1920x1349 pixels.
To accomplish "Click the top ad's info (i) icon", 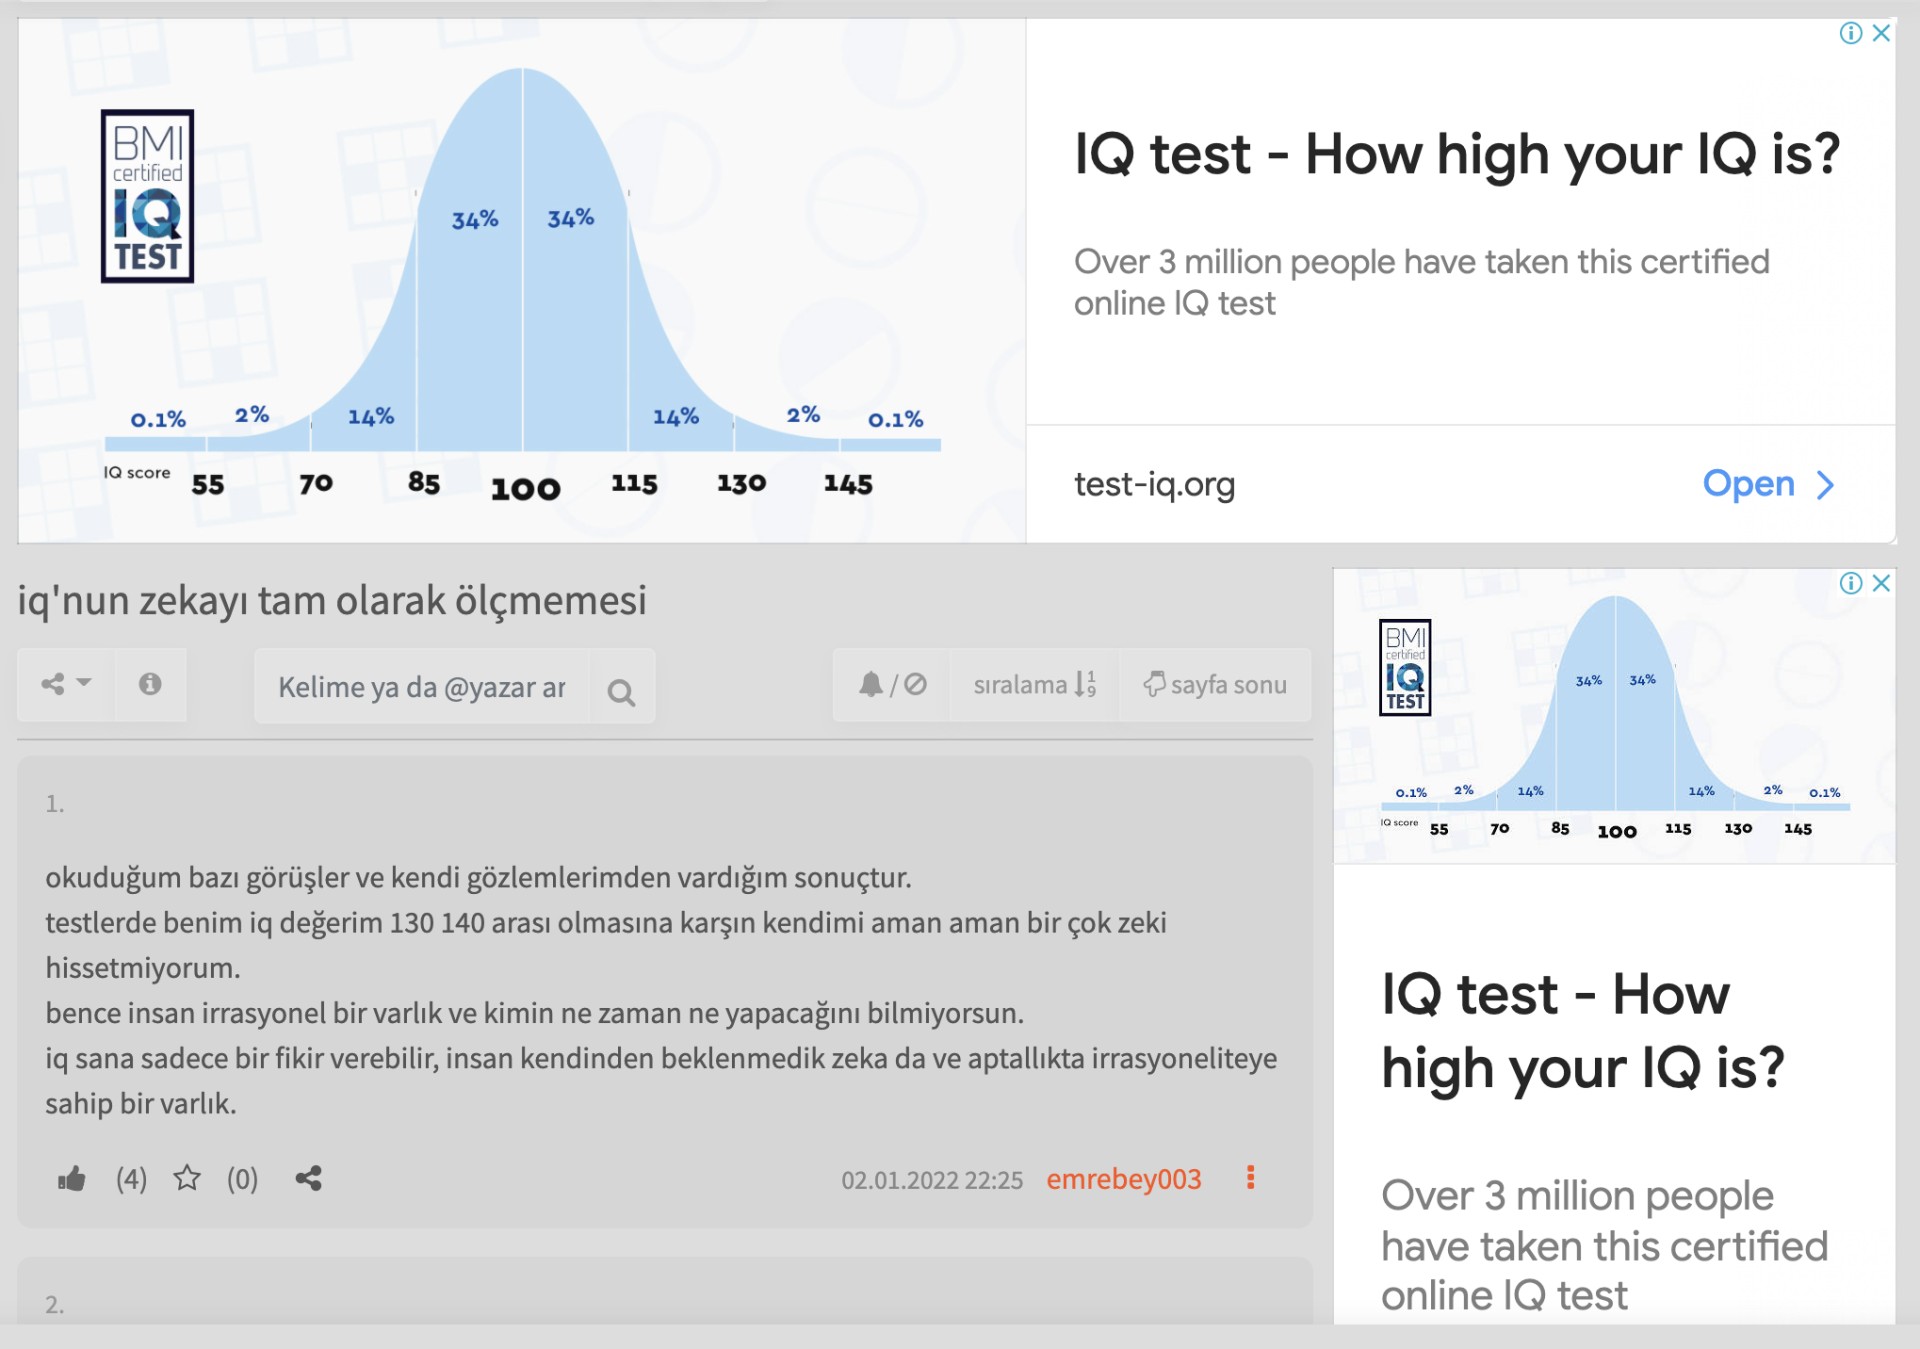I will [x=1850, y=33].
